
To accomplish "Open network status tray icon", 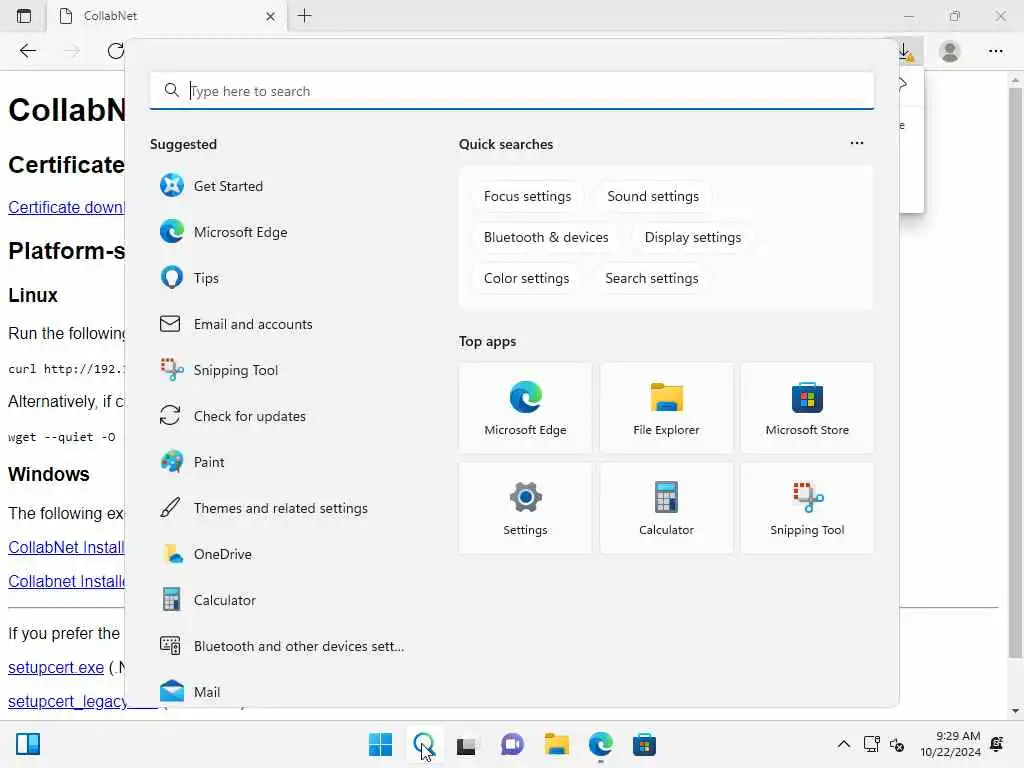I will pyautogui.click(x=872, y=744).
